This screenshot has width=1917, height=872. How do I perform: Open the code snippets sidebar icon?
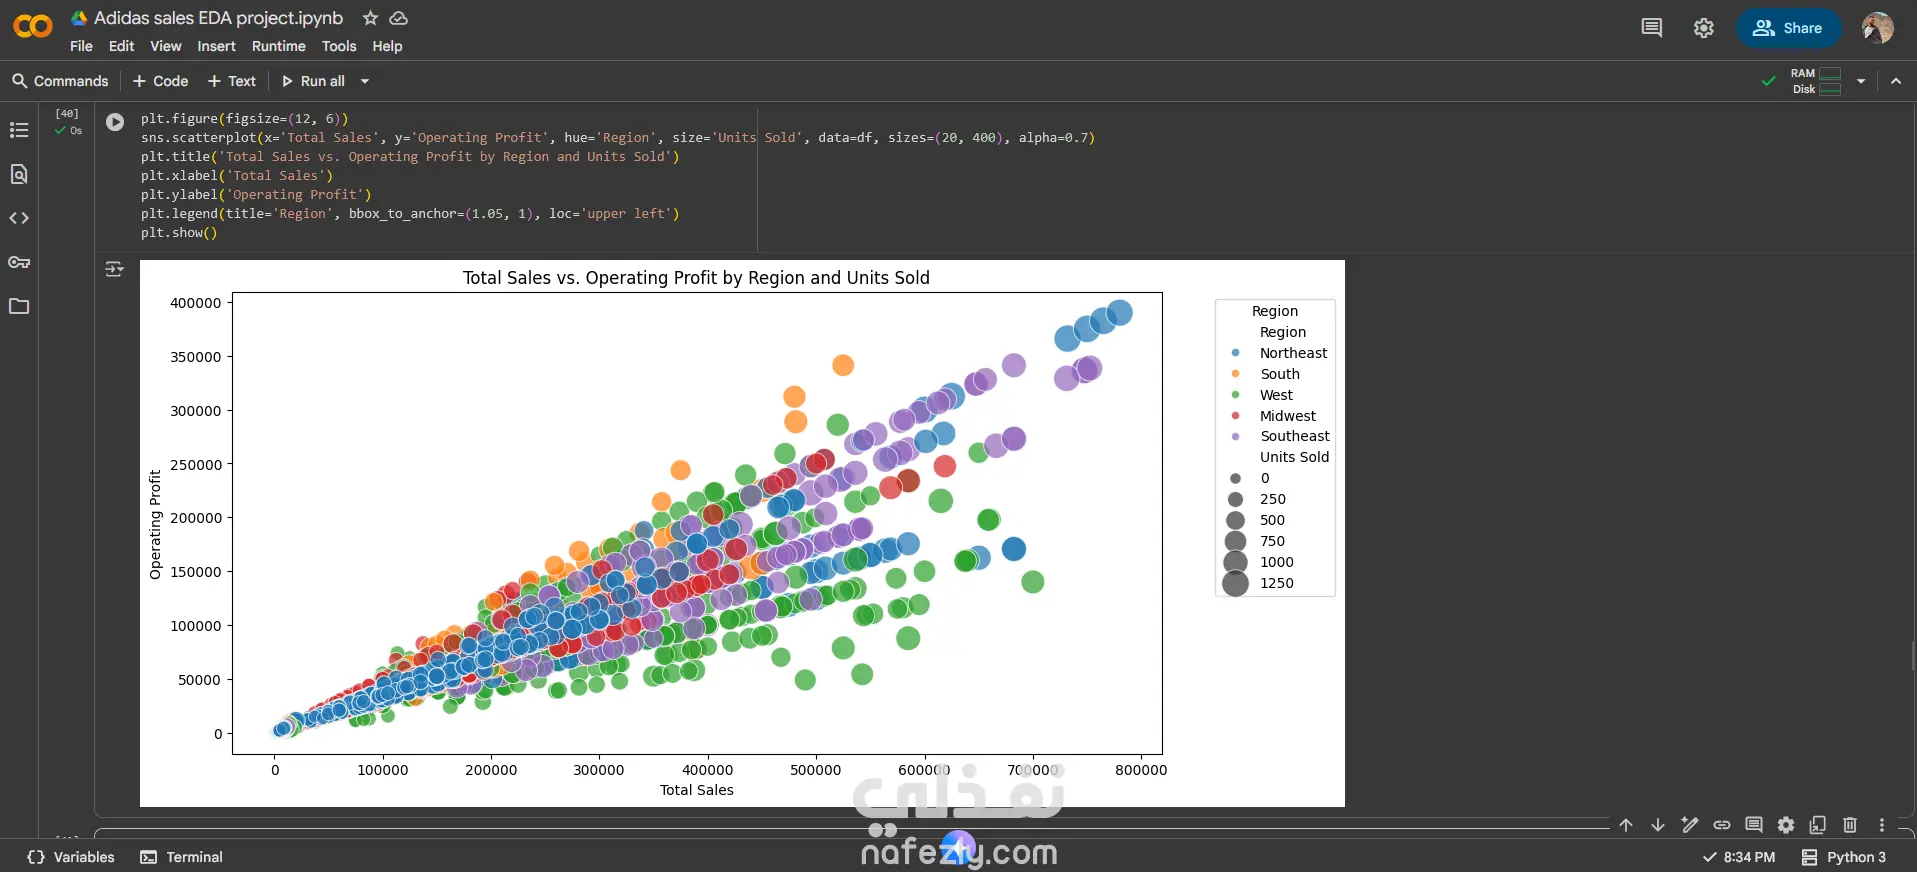(19, 218)
